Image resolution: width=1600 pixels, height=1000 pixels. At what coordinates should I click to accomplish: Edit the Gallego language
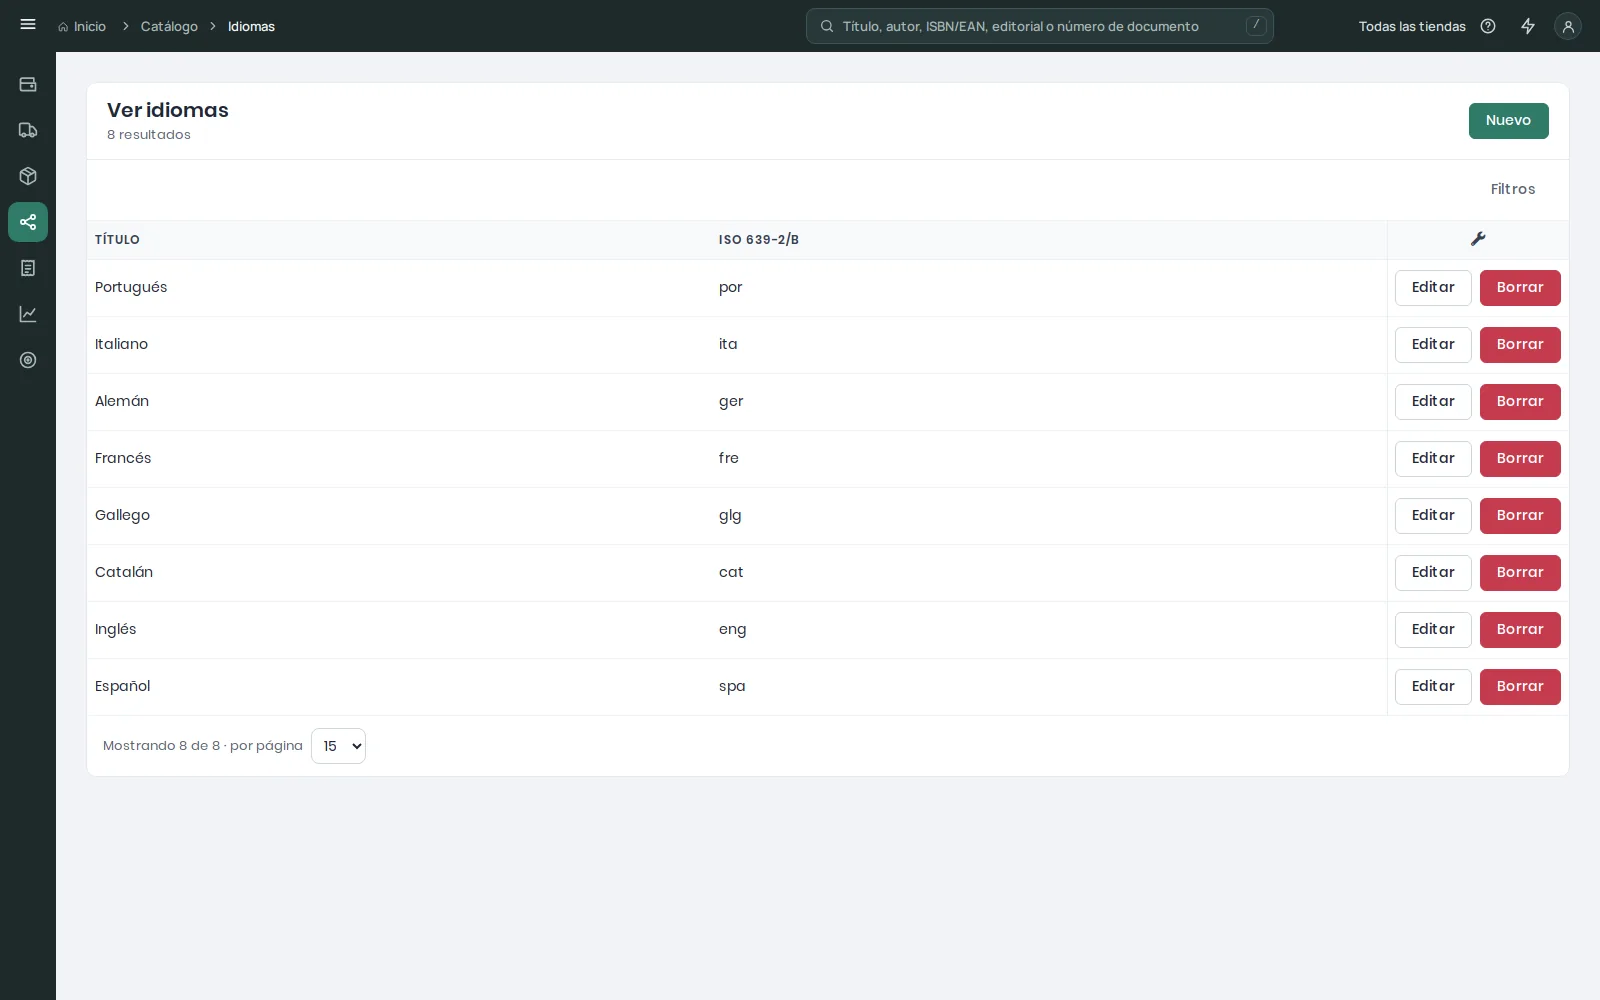1433,516
